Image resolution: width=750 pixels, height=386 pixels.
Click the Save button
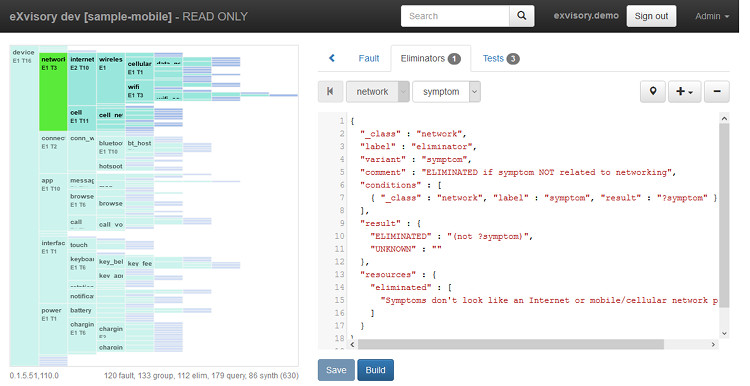[x=336, y=370]
